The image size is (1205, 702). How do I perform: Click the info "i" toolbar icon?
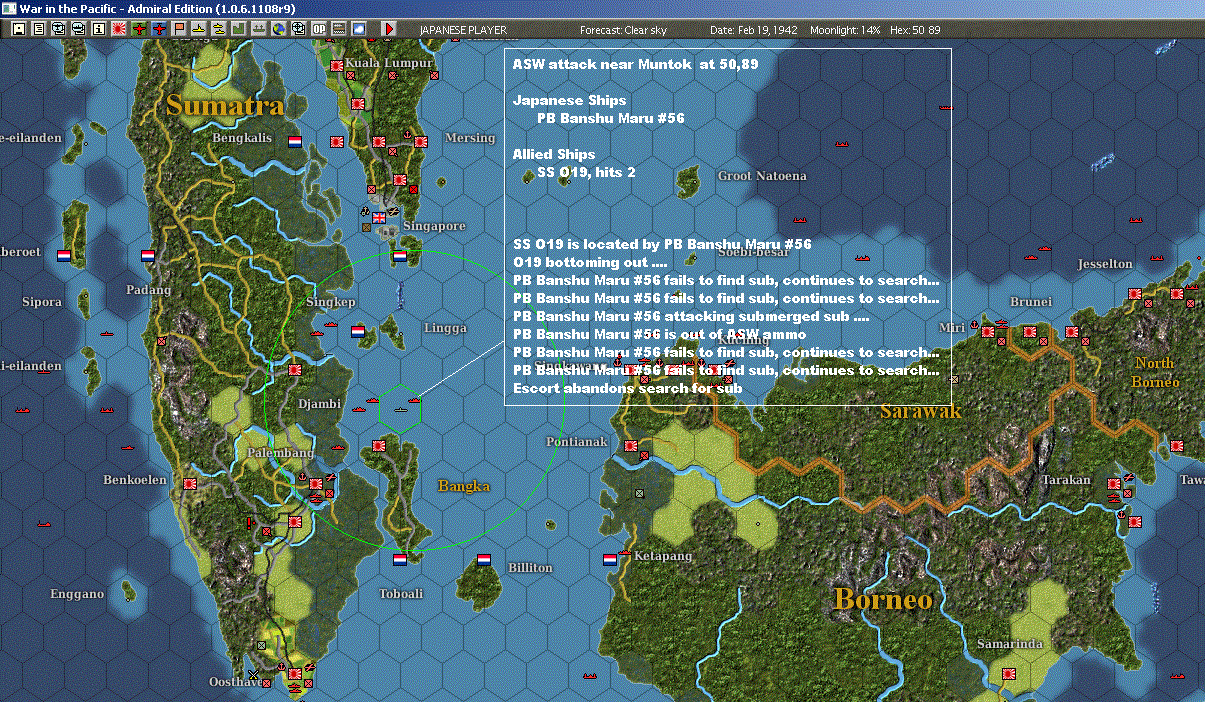pyautogui.click(x=98, y=29)
